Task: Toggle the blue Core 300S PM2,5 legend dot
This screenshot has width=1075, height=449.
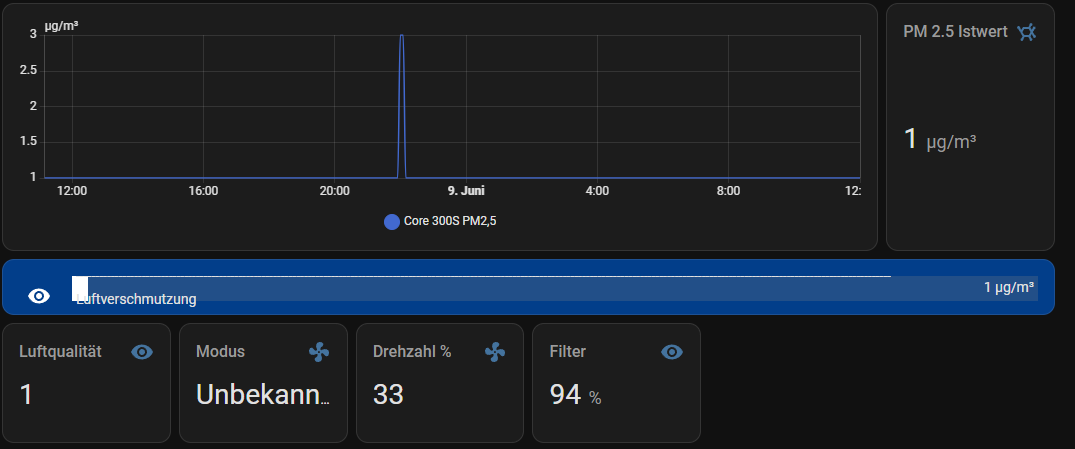Action: (392, 221)
